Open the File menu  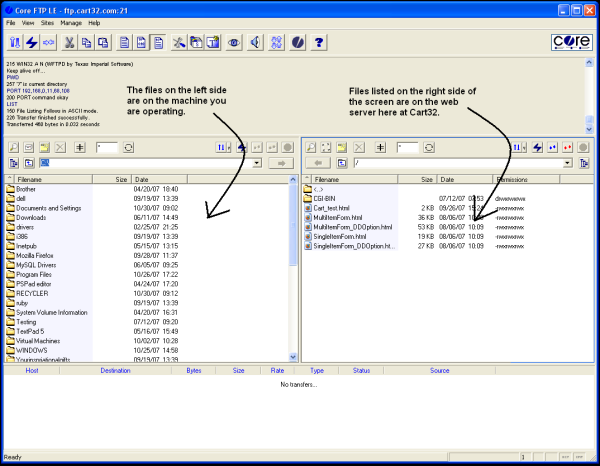click(x=11, y=23)
